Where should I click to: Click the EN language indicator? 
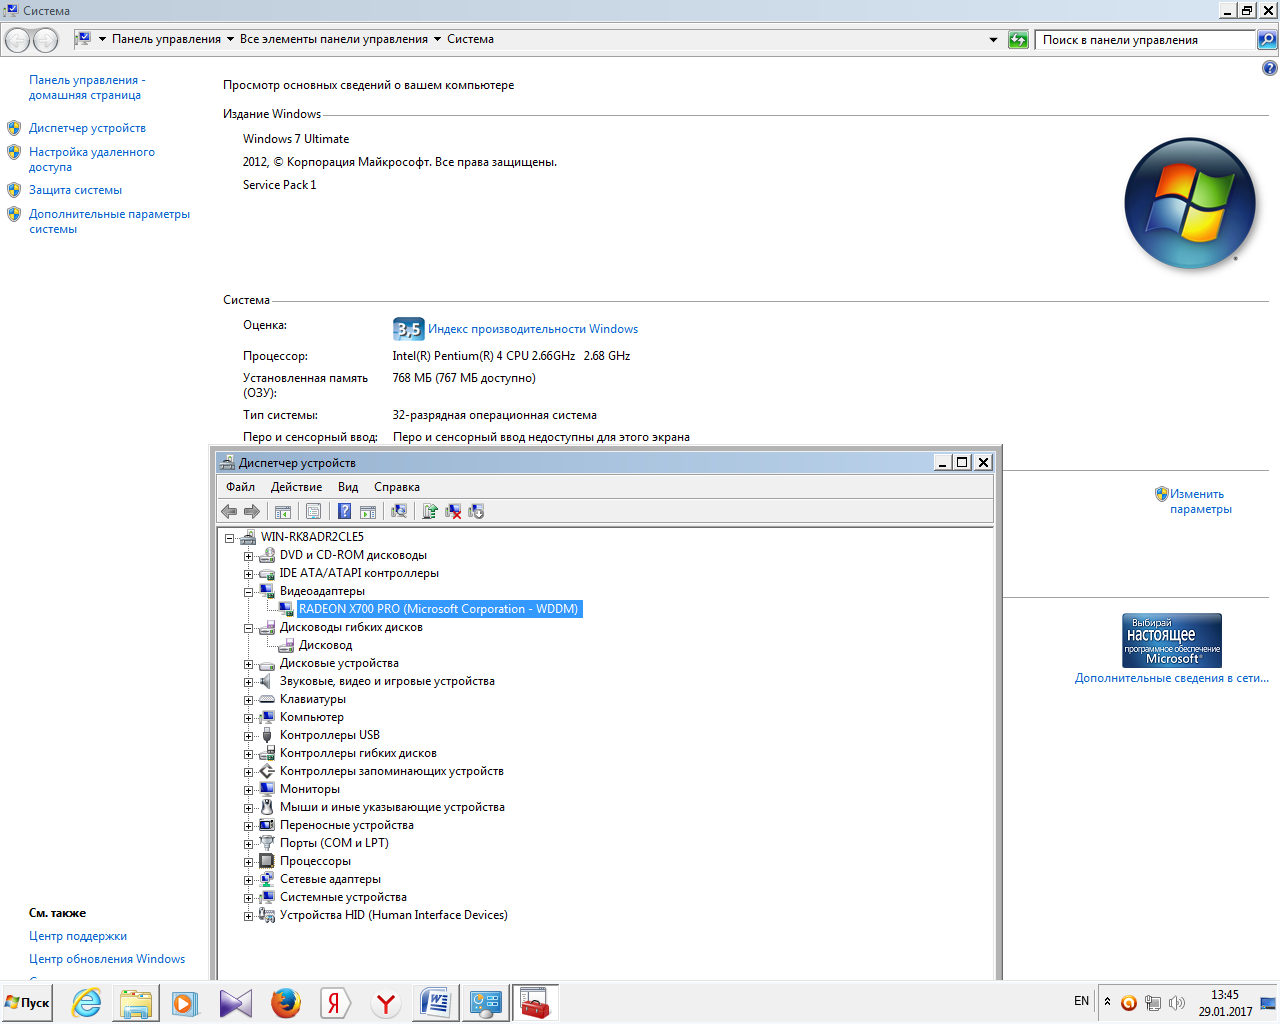(x=1081, y=1001)
